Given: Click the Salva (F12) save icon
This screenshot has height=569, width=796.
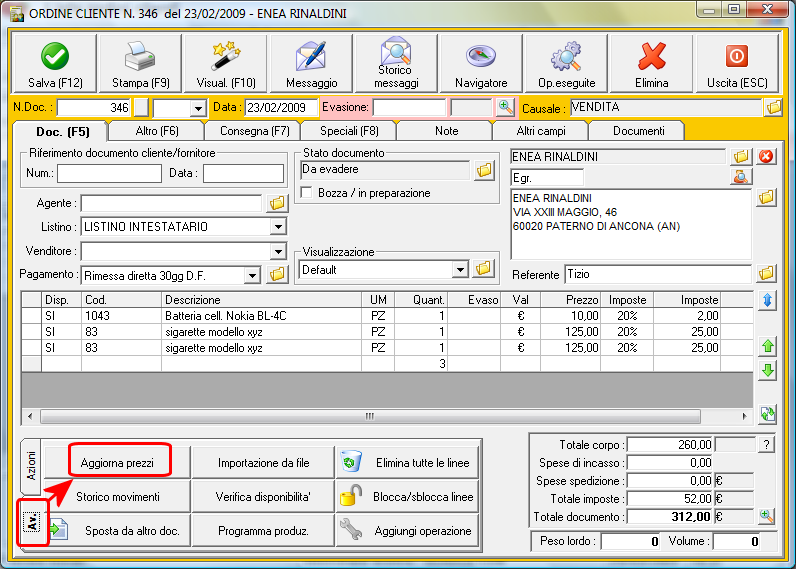Looking at the screenshot, I should click(55, 64).
